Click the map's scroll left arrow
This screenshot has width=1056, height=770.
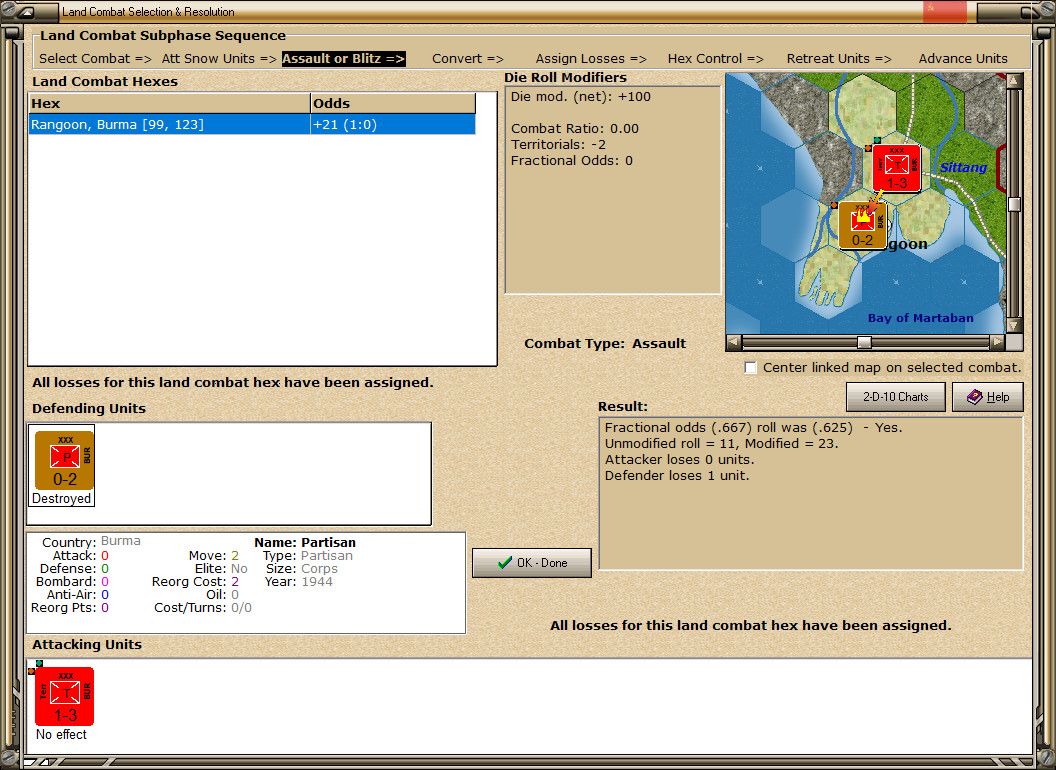click(734, 342)
